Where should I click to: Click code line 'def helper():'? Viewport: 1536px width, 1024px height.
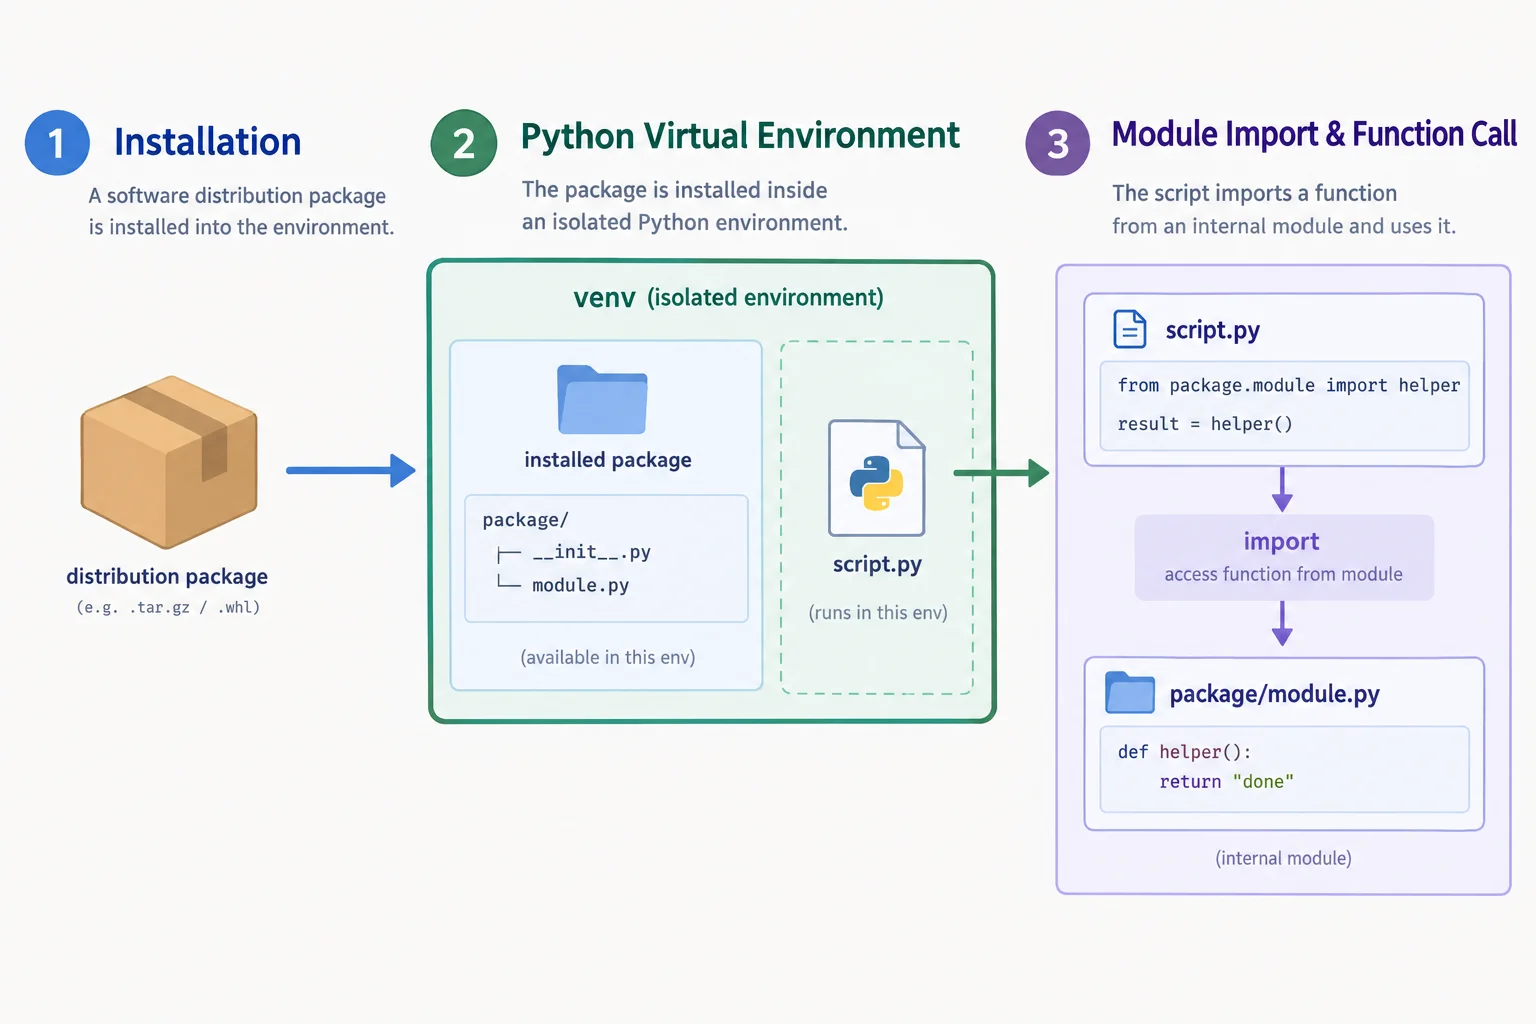[1185, 752]
